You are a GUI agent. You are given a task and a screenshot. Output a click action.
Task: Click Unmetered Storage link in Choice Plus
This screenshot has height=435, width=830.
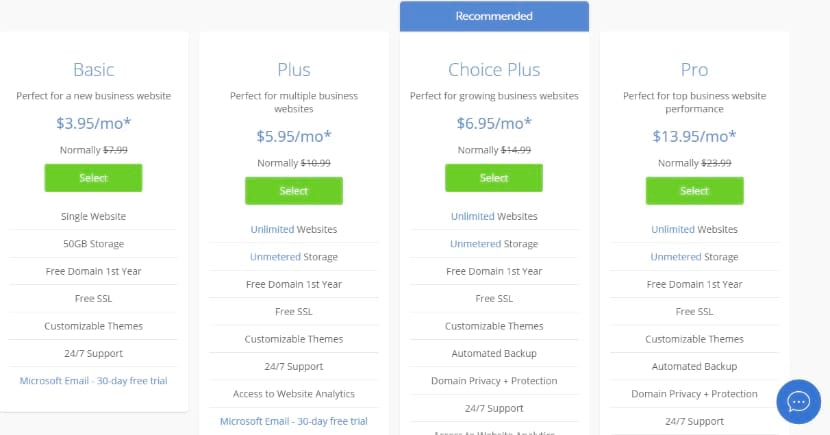pos(474,244)
